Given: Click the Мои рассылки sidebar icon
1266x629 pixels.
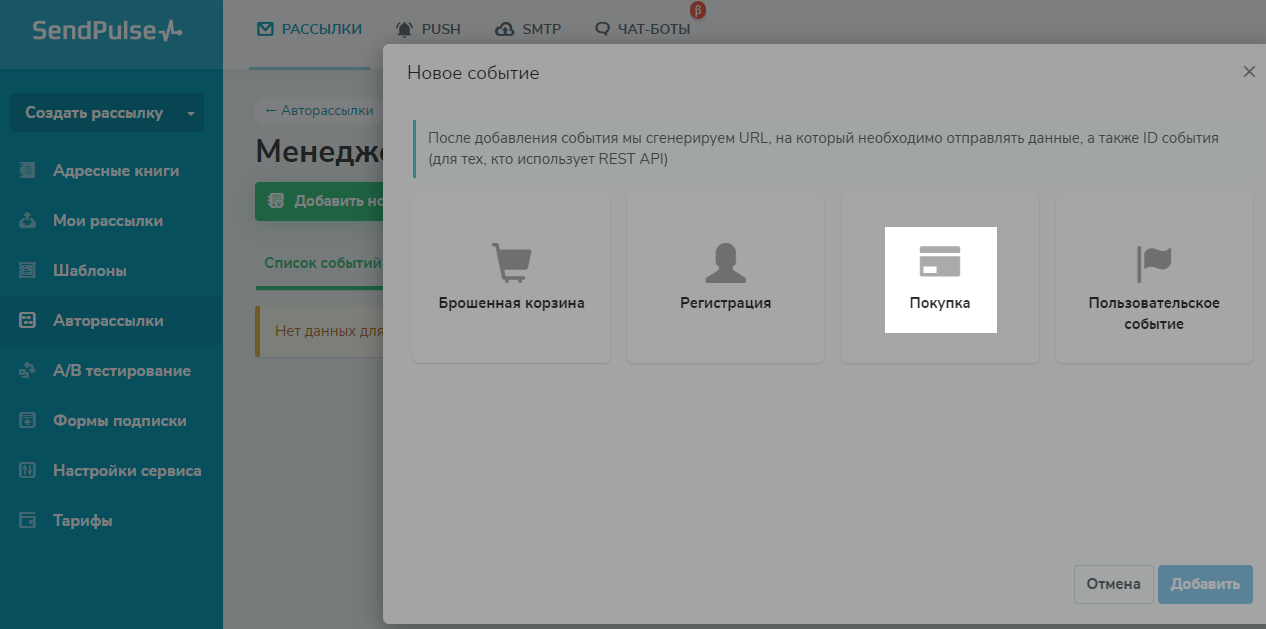Looking at the screenshot, I should tap(28, 221).
